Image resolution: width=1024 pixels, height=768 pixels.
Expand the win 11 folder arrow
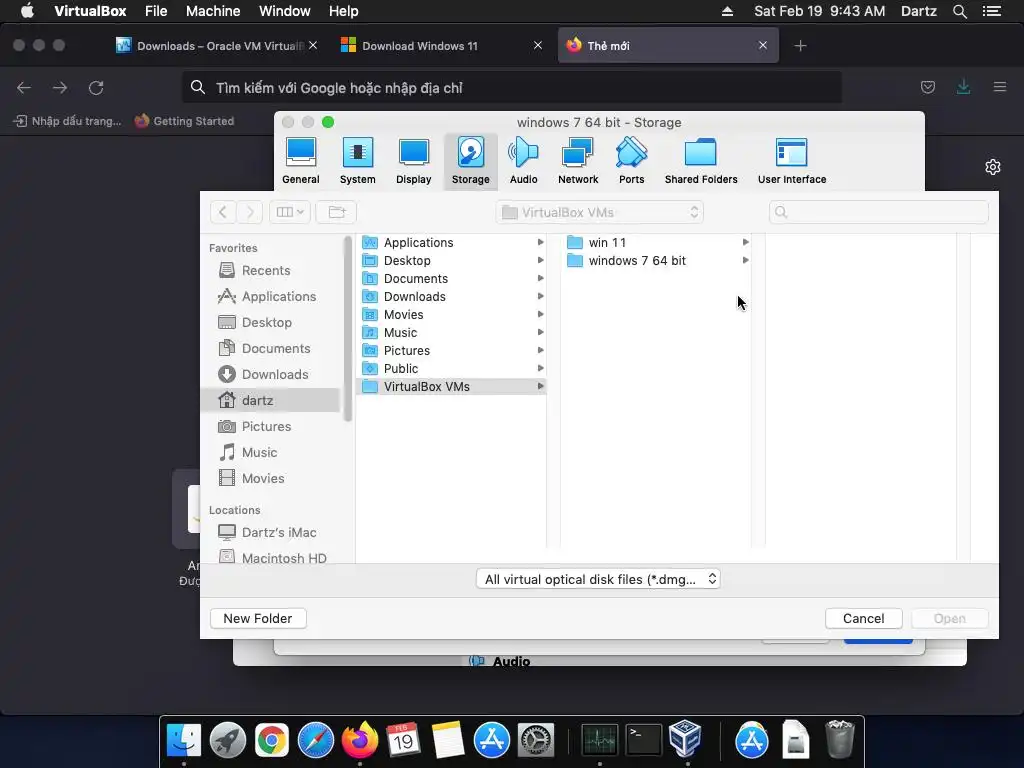745,242
